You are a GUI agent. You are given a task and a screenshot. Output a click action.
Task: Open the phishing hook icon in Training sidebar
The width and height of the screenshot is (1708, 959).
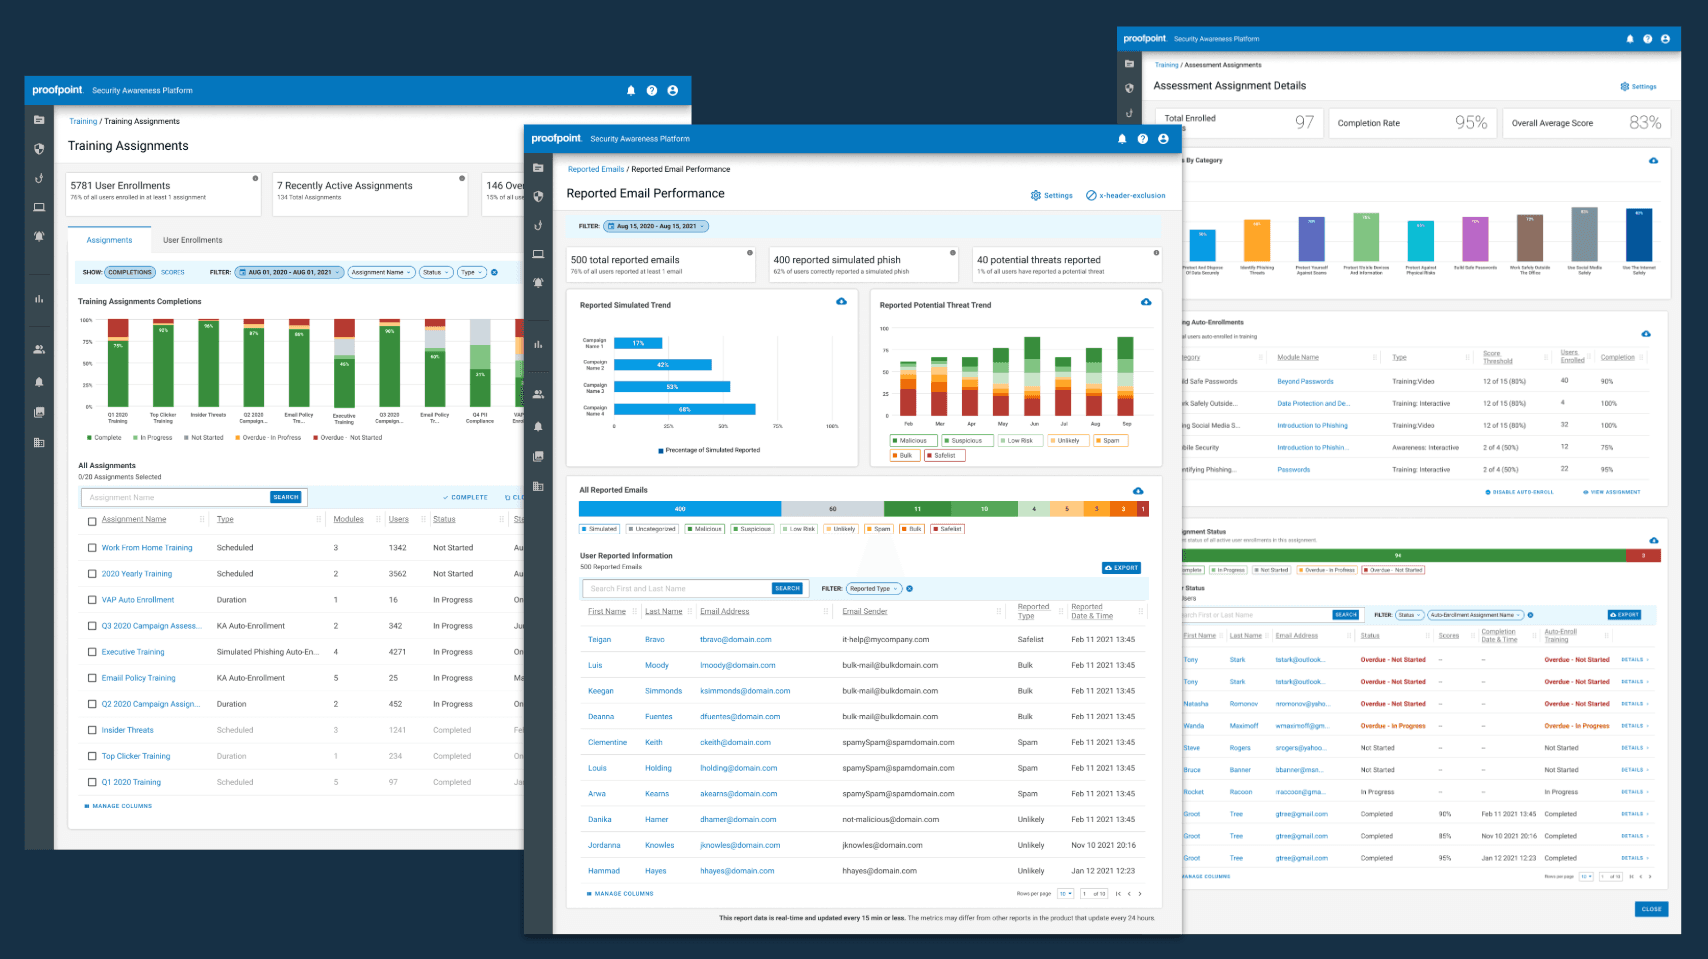[39, 178]
